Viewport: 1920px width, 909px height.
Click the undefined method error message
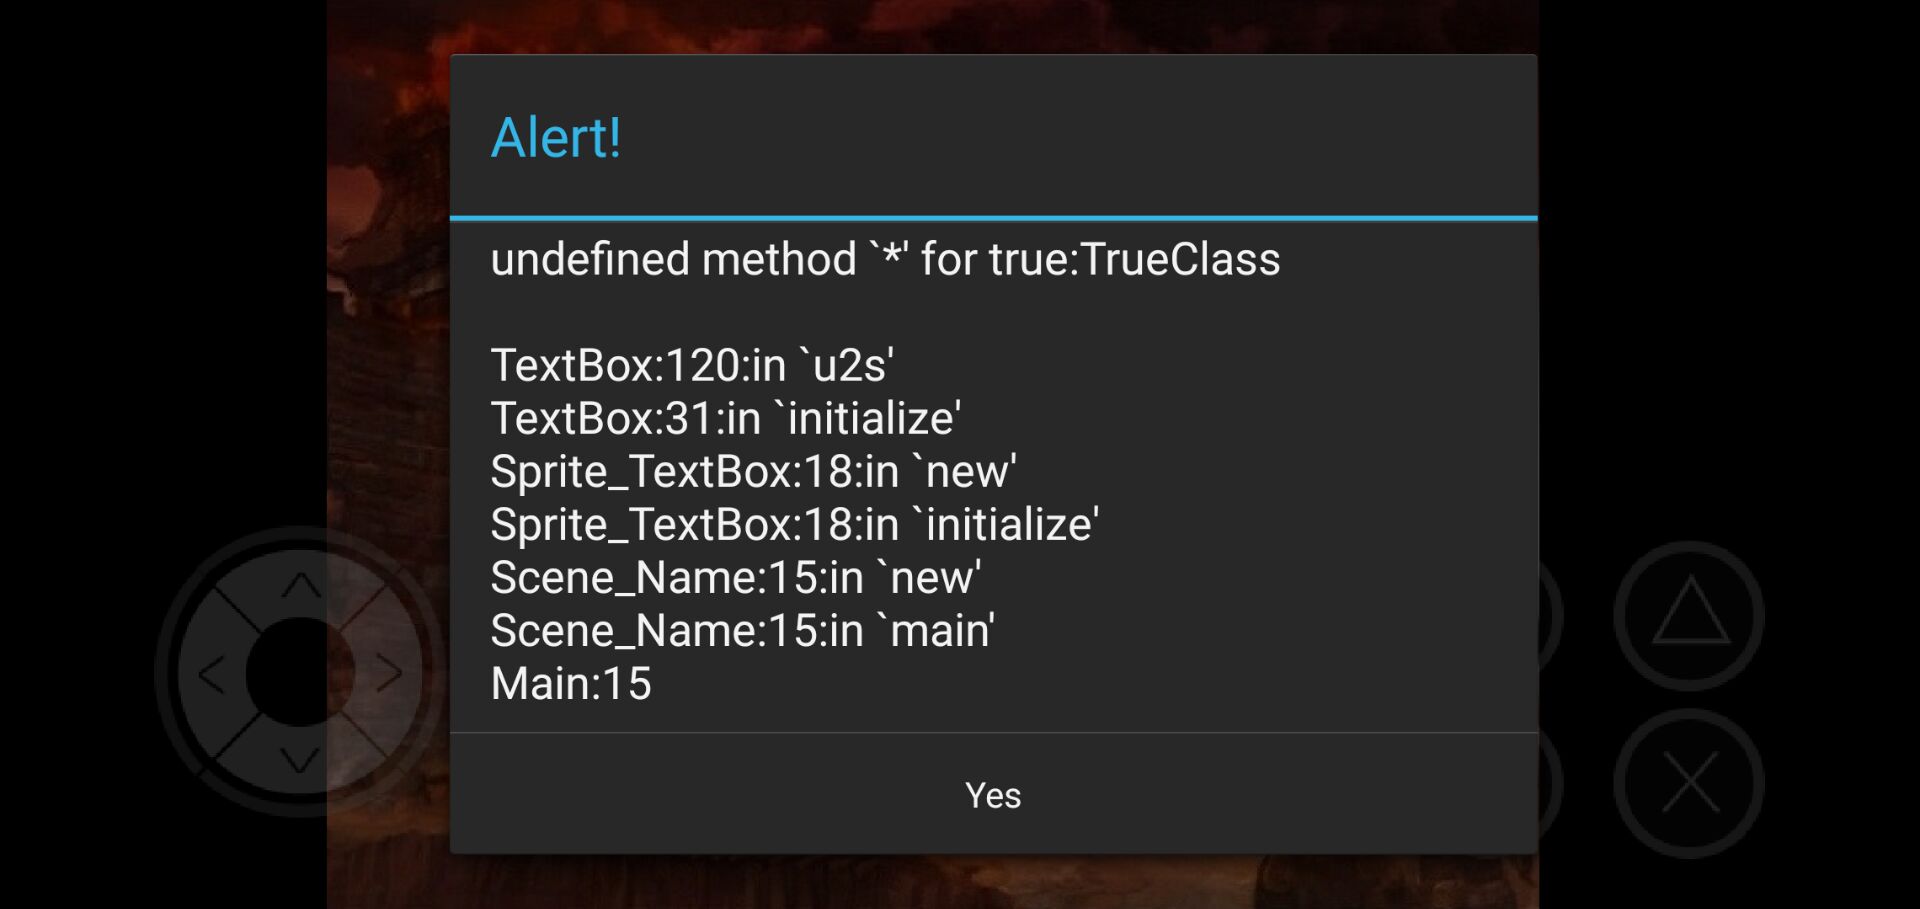pyautogui.click(x=885, y=259)
